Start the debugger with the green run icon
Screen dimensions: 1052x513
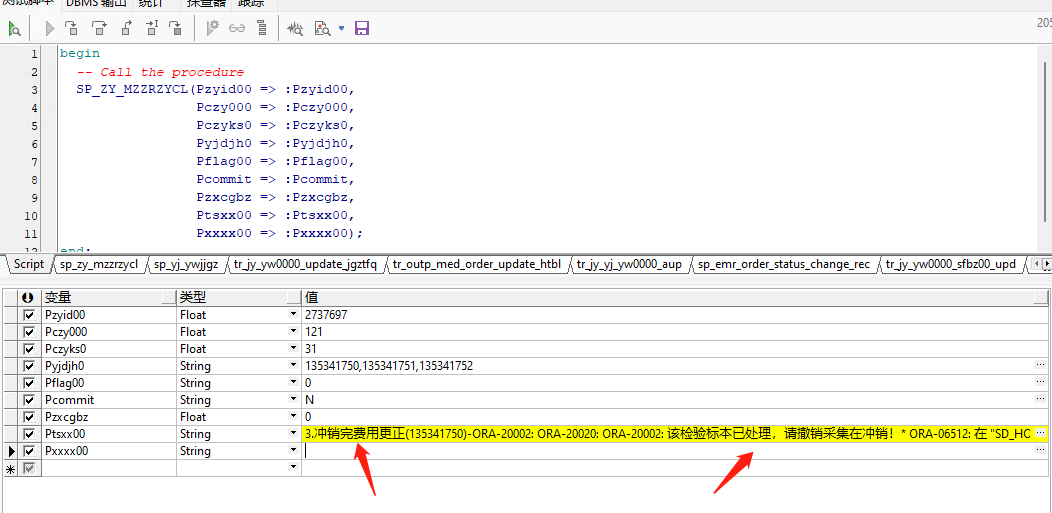click(x=14, y=29)
